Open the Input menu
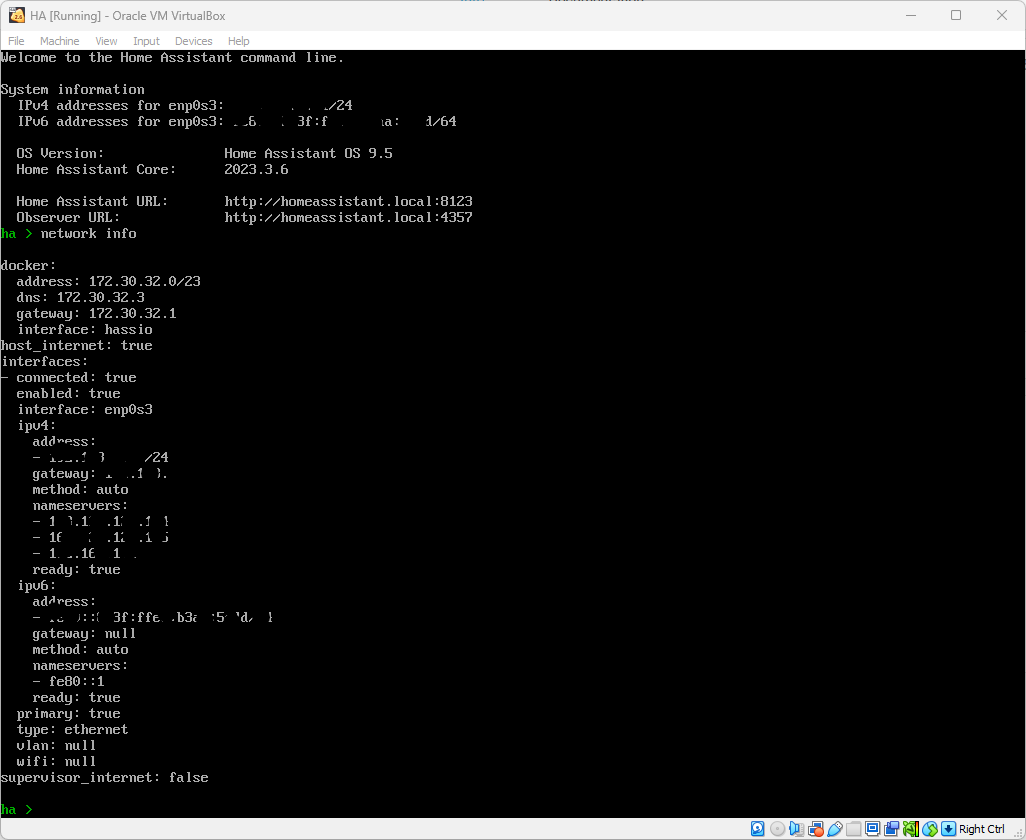 pyautogui.click(x=145, y=41)
